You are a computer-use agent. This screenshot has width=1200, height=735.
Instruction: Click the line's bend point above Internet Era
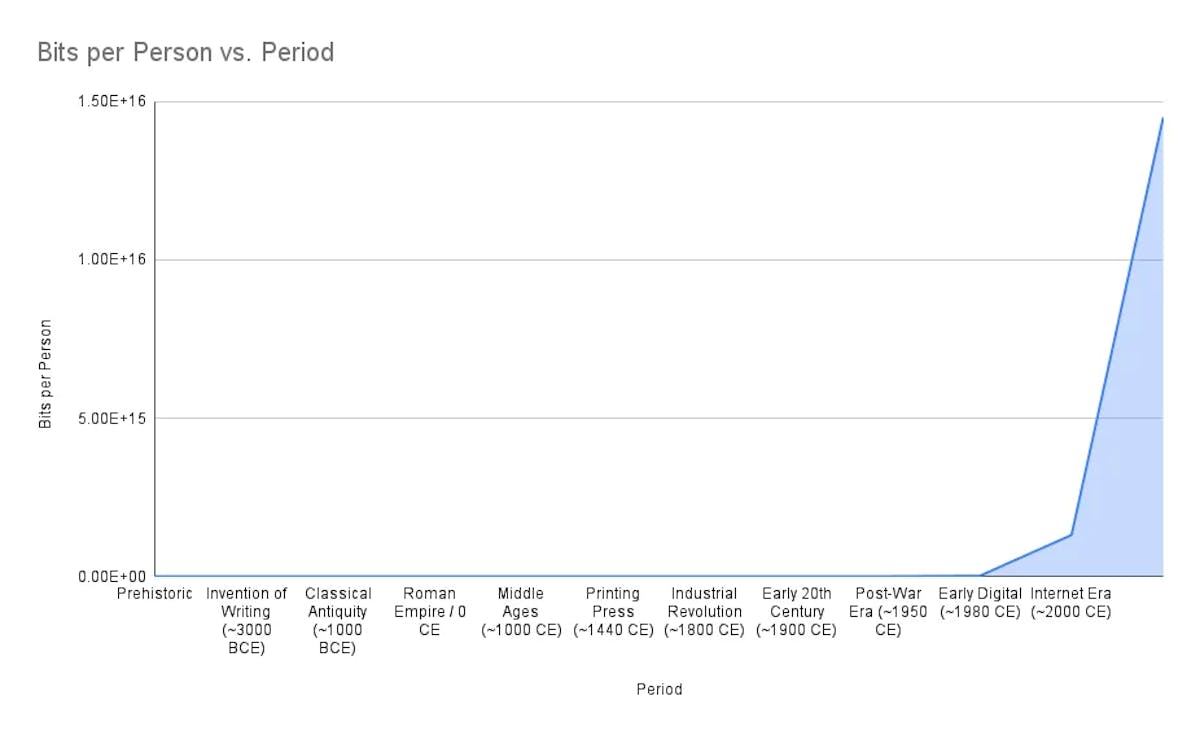tap(1072, 534)
